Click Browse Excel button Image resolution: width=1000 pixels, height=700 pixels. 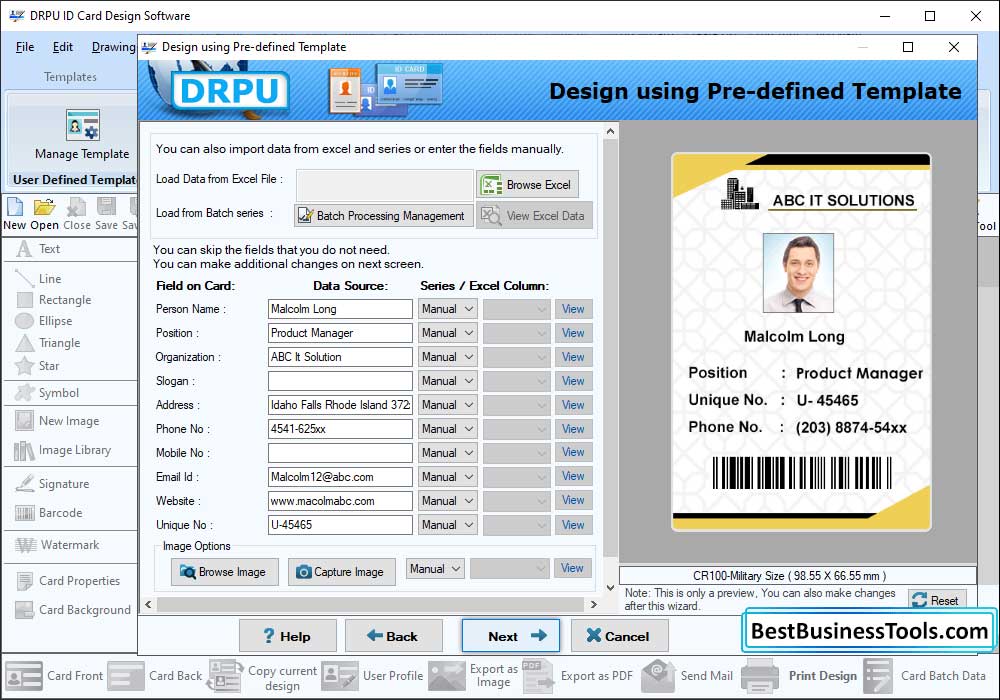point(527,185)
